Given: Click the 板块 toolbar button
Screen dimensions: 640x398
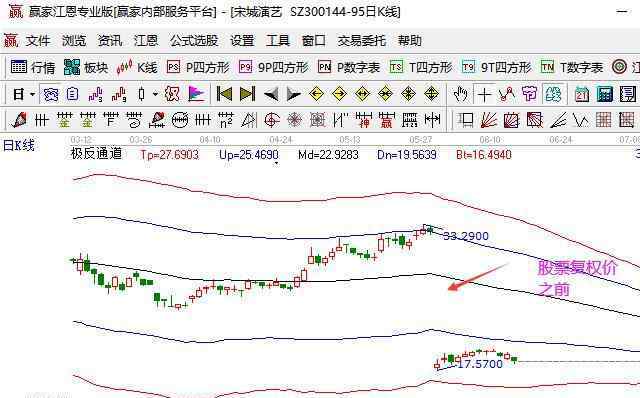Looking at the screenshot, I should 86,67.
